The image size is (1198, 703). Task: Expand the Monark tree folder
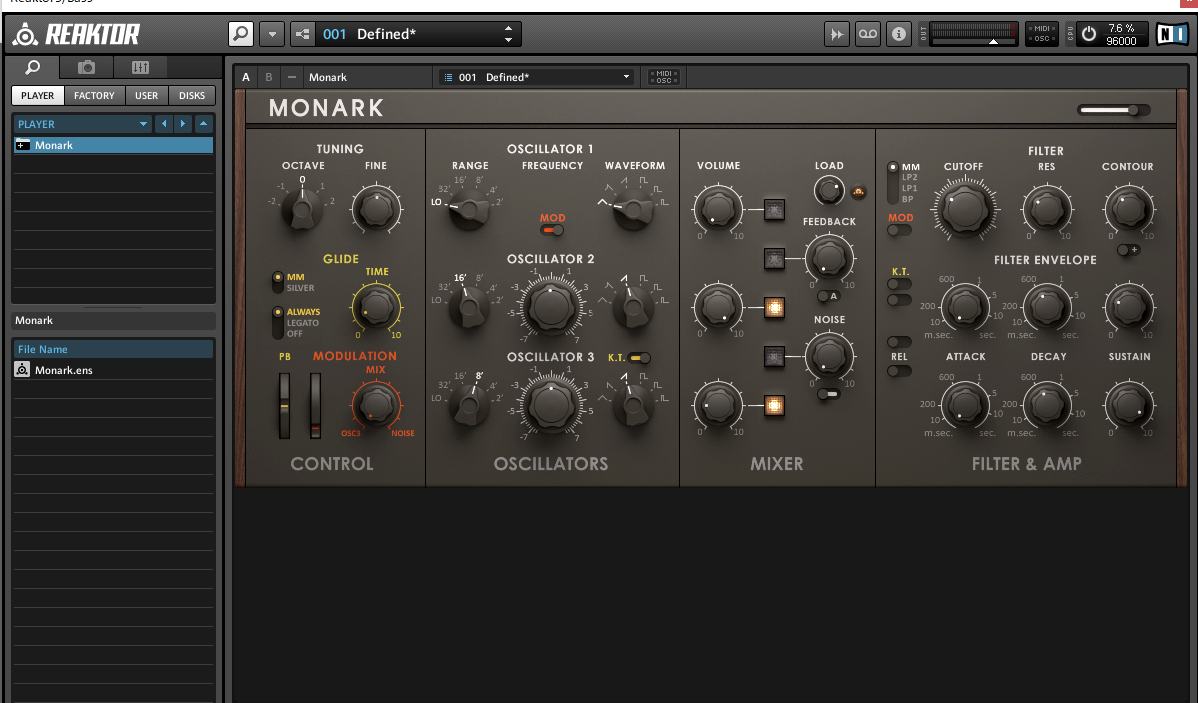coord(23,145)
